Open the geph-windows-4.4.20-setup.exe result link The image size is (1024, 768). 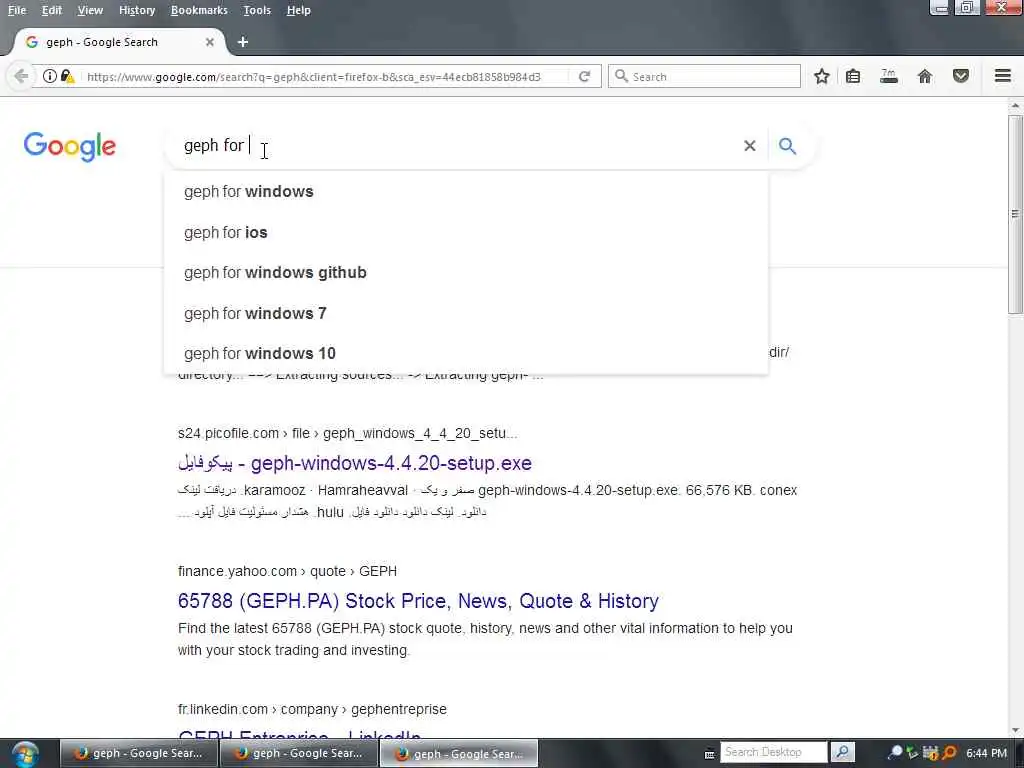coord(355,463)
